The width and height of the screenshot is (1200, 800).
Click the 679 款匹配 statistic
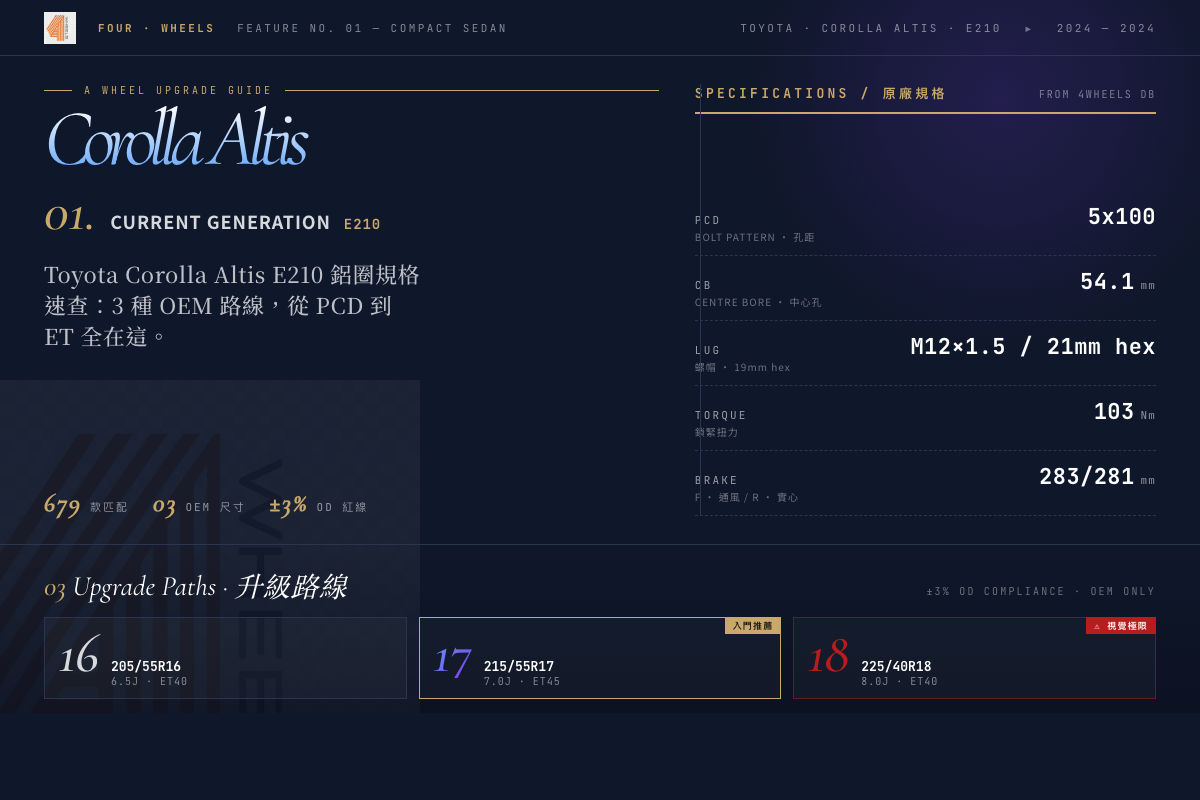click(86, 505)
